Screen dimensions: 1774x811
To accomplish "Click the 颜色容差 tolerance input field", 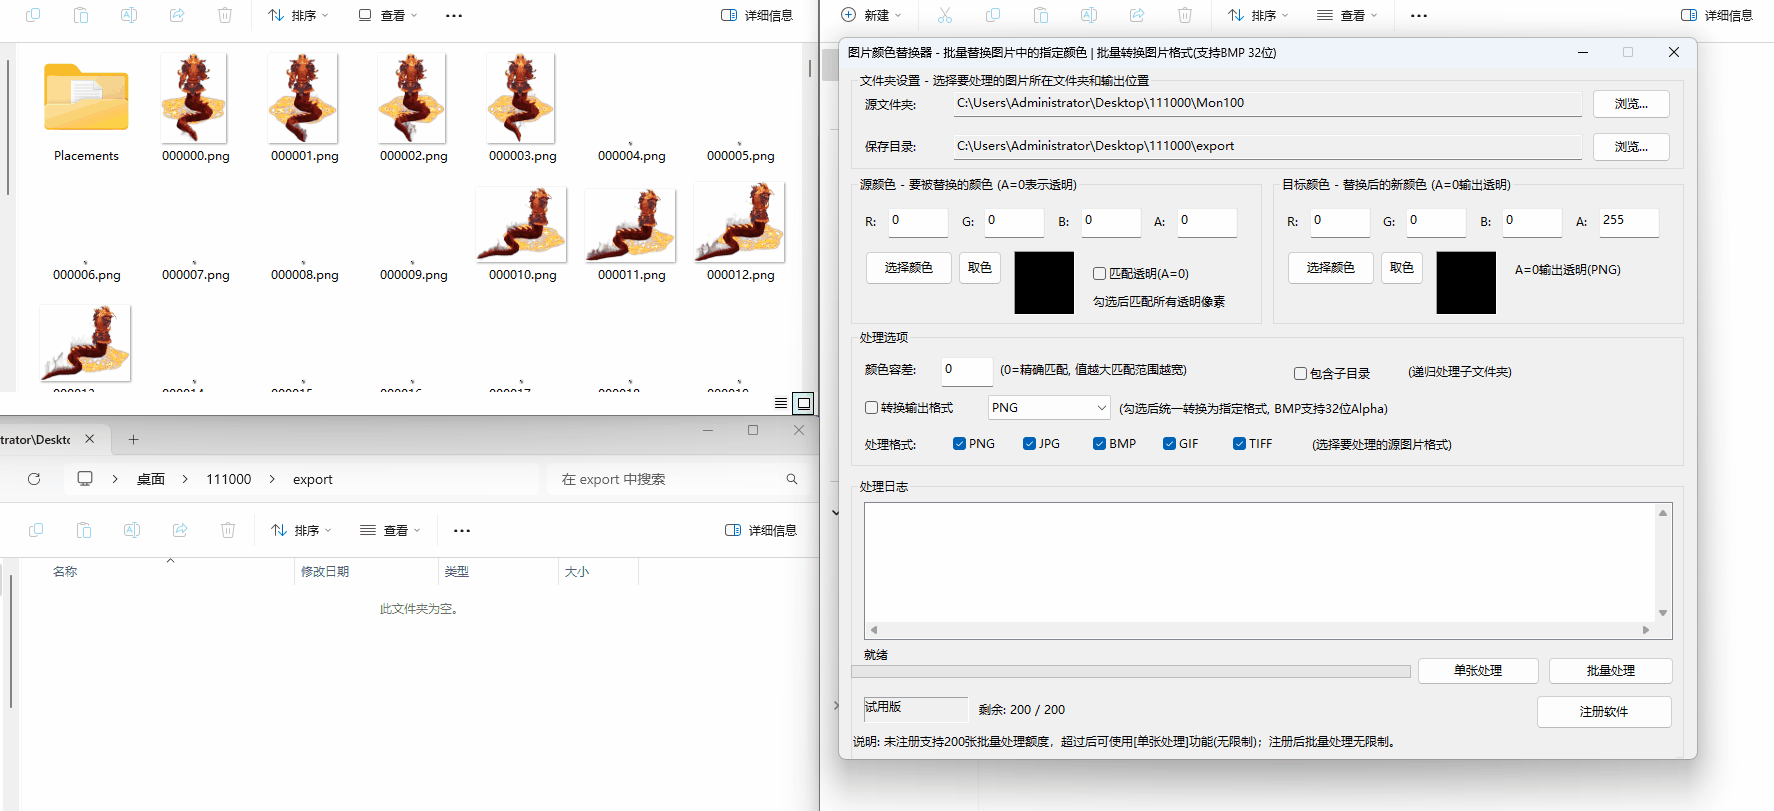I will pyautogui.click(x=966, y=371).
